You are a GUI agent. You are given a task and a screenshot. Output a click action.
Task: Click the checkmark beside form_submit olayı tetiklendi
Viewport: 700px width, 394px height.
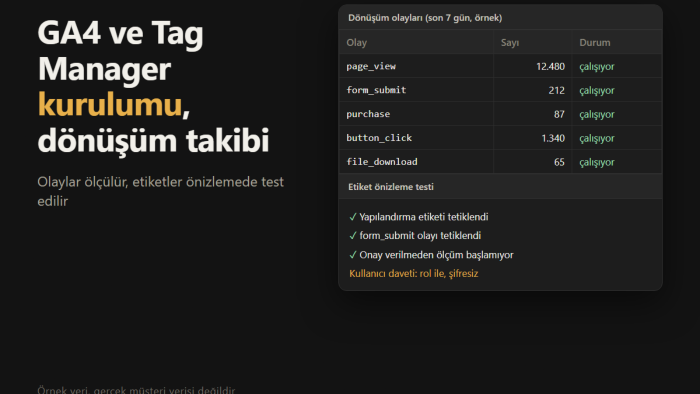pyautogui.click(x=353, y=236)
